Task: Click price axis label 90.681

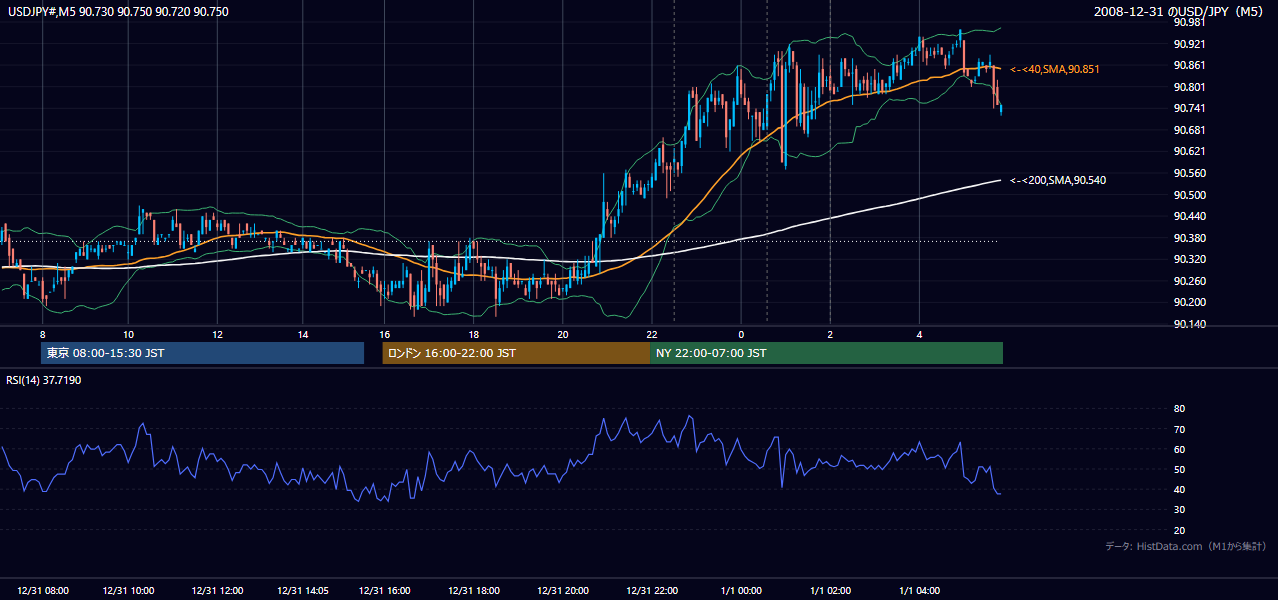Action: coord(1189,130)
